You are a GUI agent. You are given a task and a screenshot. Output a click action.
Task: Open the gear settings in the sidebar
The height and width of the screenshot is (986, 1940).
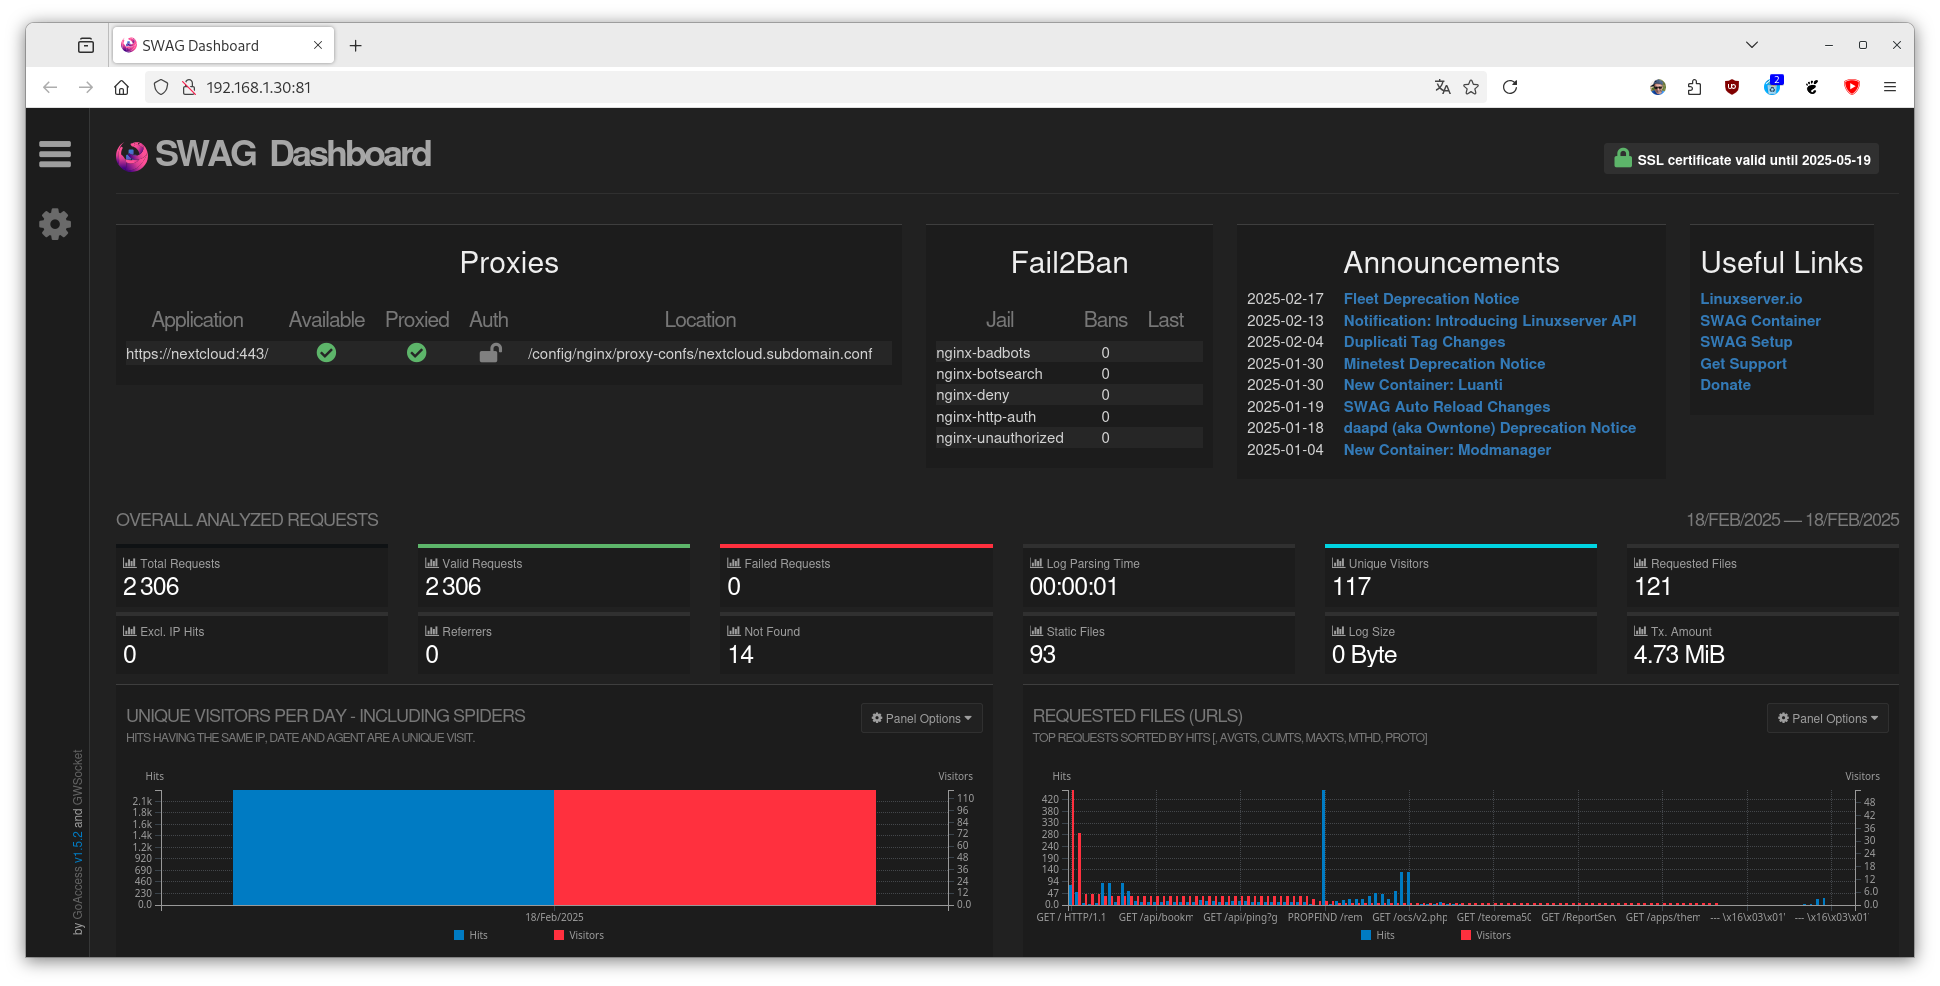point(55,223)
